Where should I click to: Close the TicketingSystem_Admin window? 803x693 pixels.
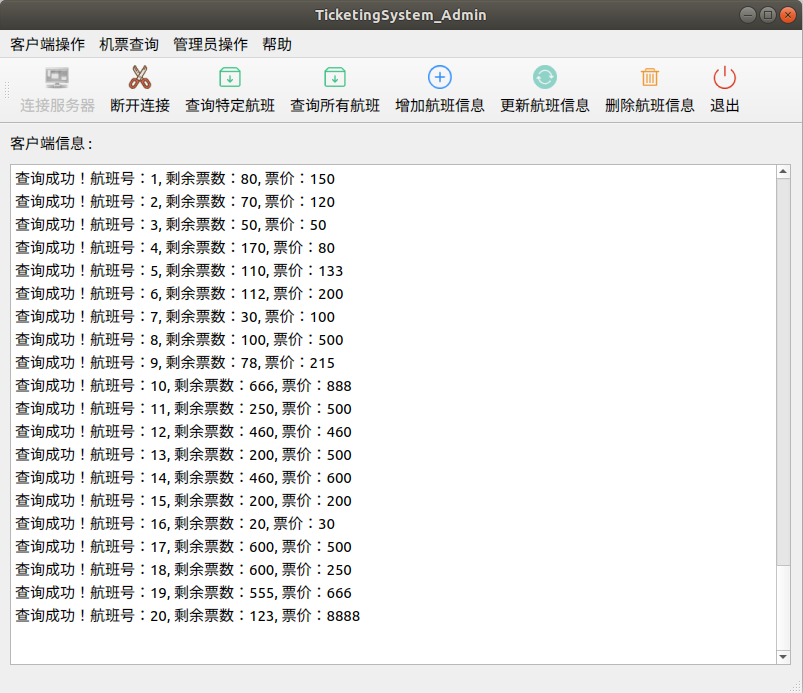pos(788,15)
